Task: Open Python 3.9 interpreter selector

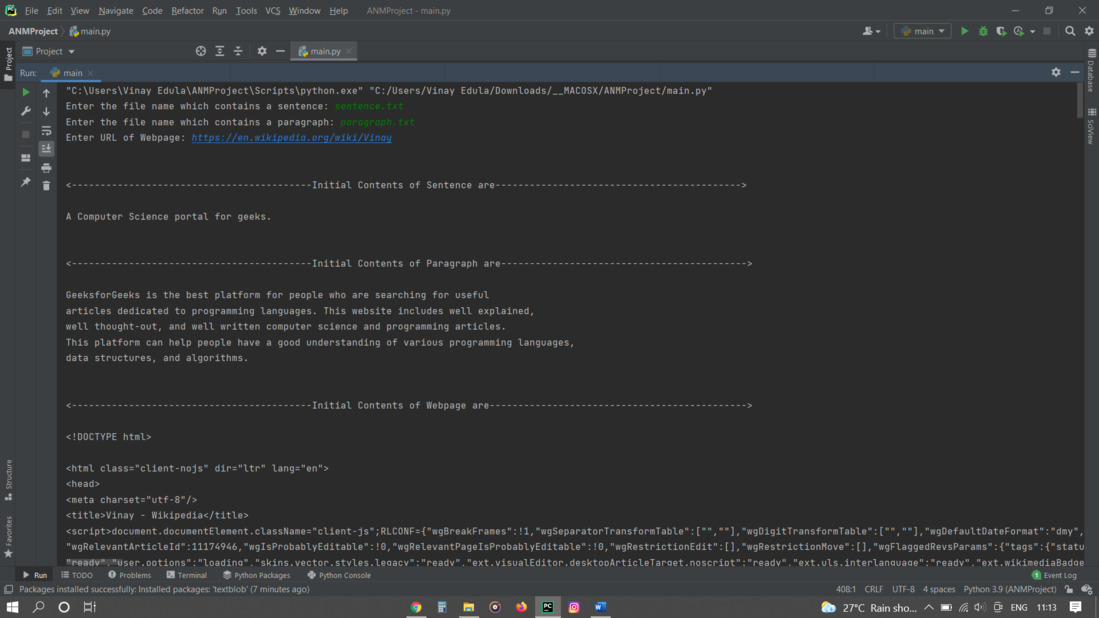Action: click(1009, 589)
